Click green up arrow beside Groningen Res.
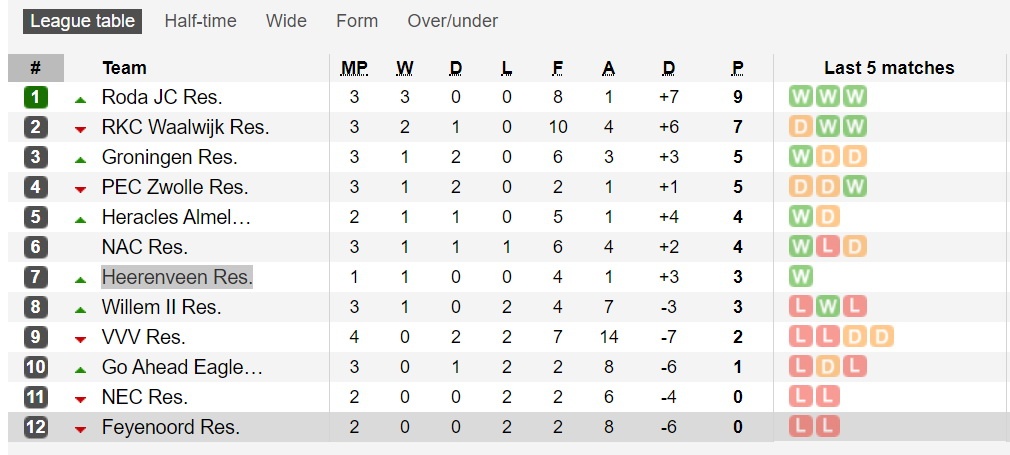This screenshot has height=455, width=1010. click(80, 159)
